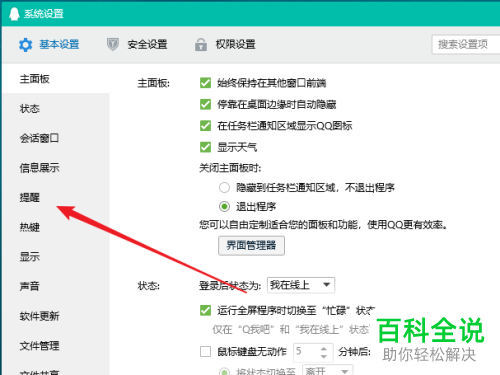The image size is (500, 375).
Task: Decrease the idle minutes with down arrow
Action: 324,356
